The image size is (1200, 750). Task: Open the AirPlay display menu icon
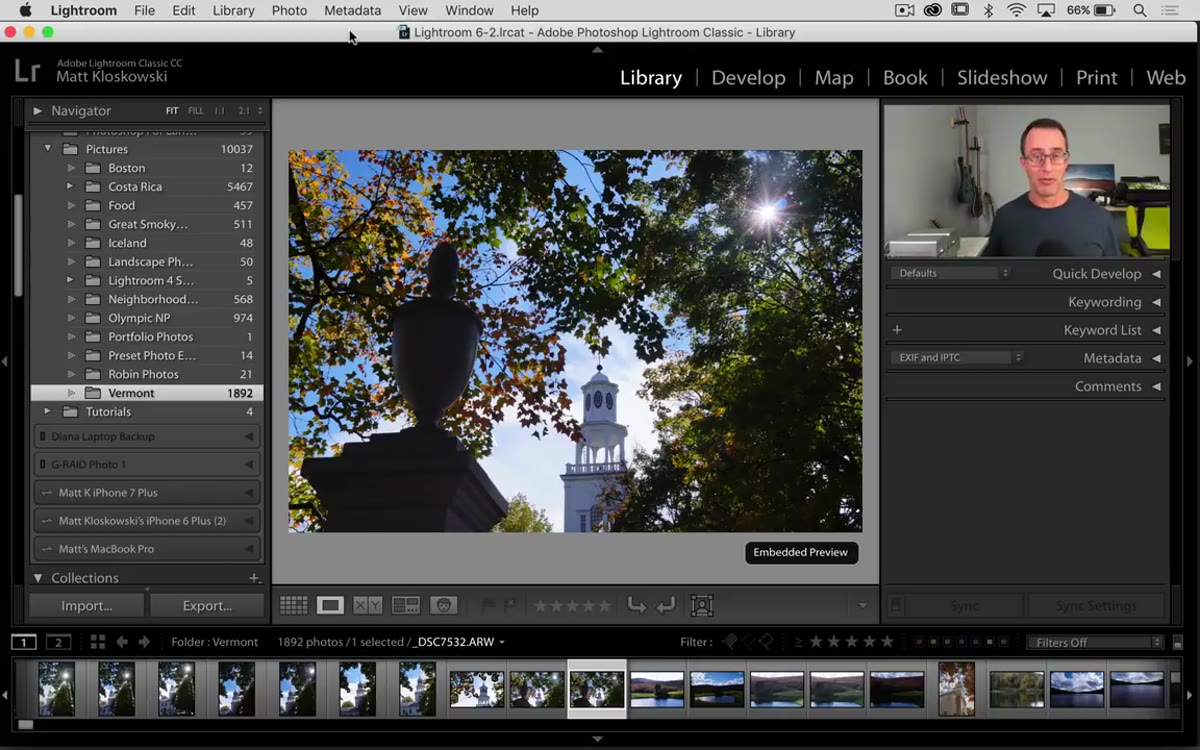click(1046, 10)
